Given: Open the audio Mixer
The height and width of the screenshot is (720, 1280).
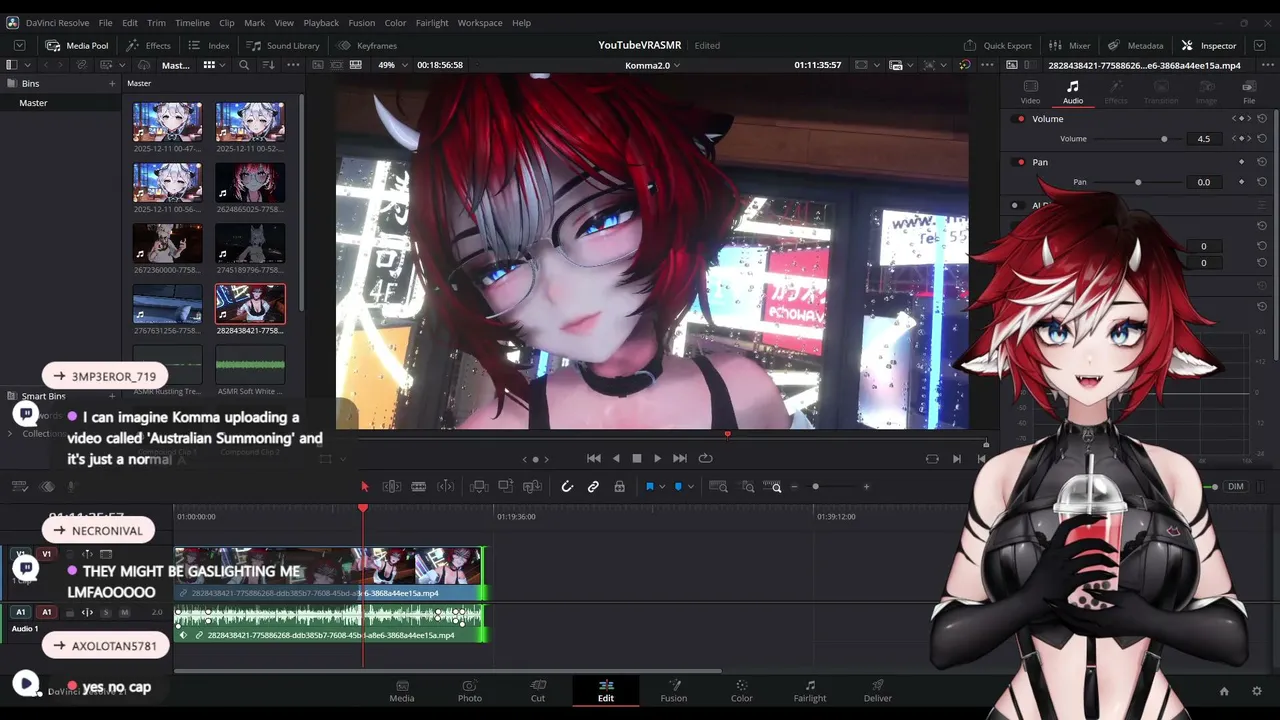Looking at the screenshot, I should (x=1070, y=45).
